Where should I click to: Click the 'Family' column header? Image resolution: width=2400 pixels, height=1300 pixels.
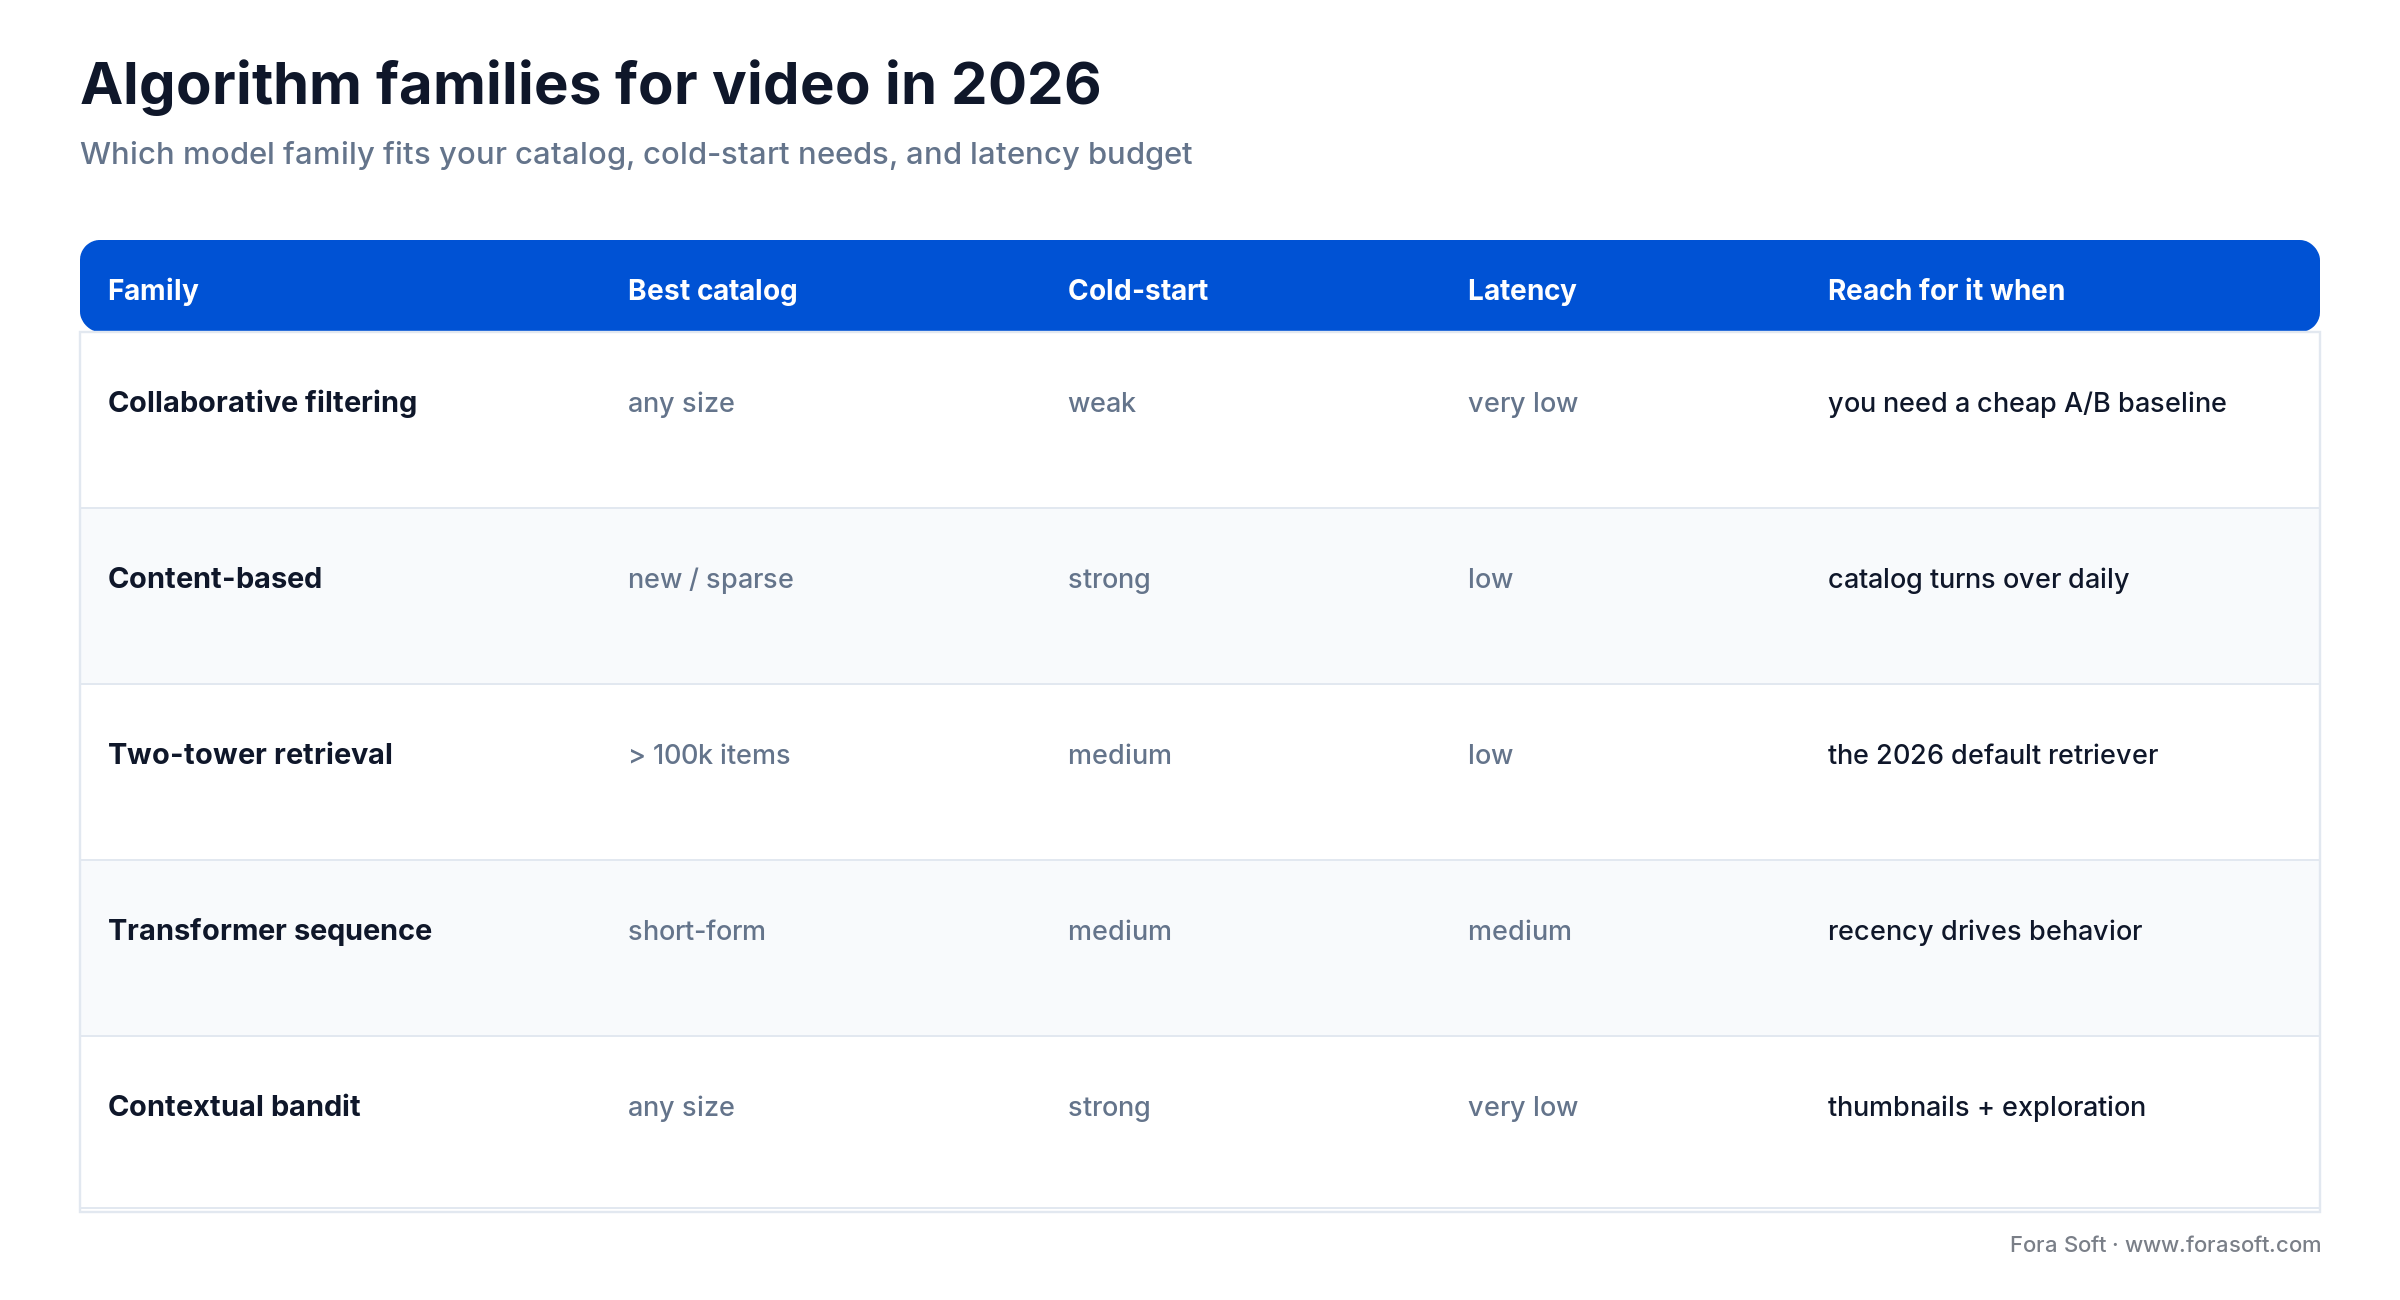click(x=153, y=290)
